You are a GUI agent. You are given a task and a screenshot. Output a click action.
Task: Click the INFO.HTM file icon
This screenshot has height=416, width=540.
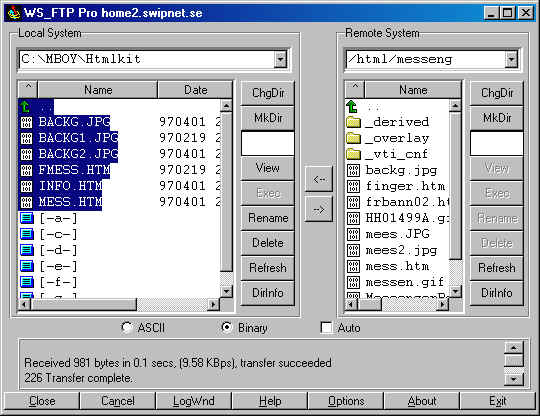pyautogui.click(x=26, y=186)
